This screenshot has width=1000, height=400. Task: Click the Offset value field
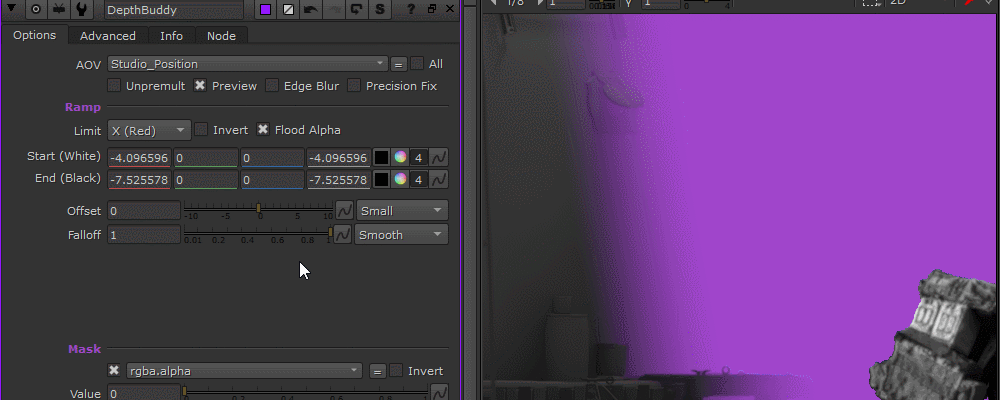pyautogui.click(x=144, y=211)
